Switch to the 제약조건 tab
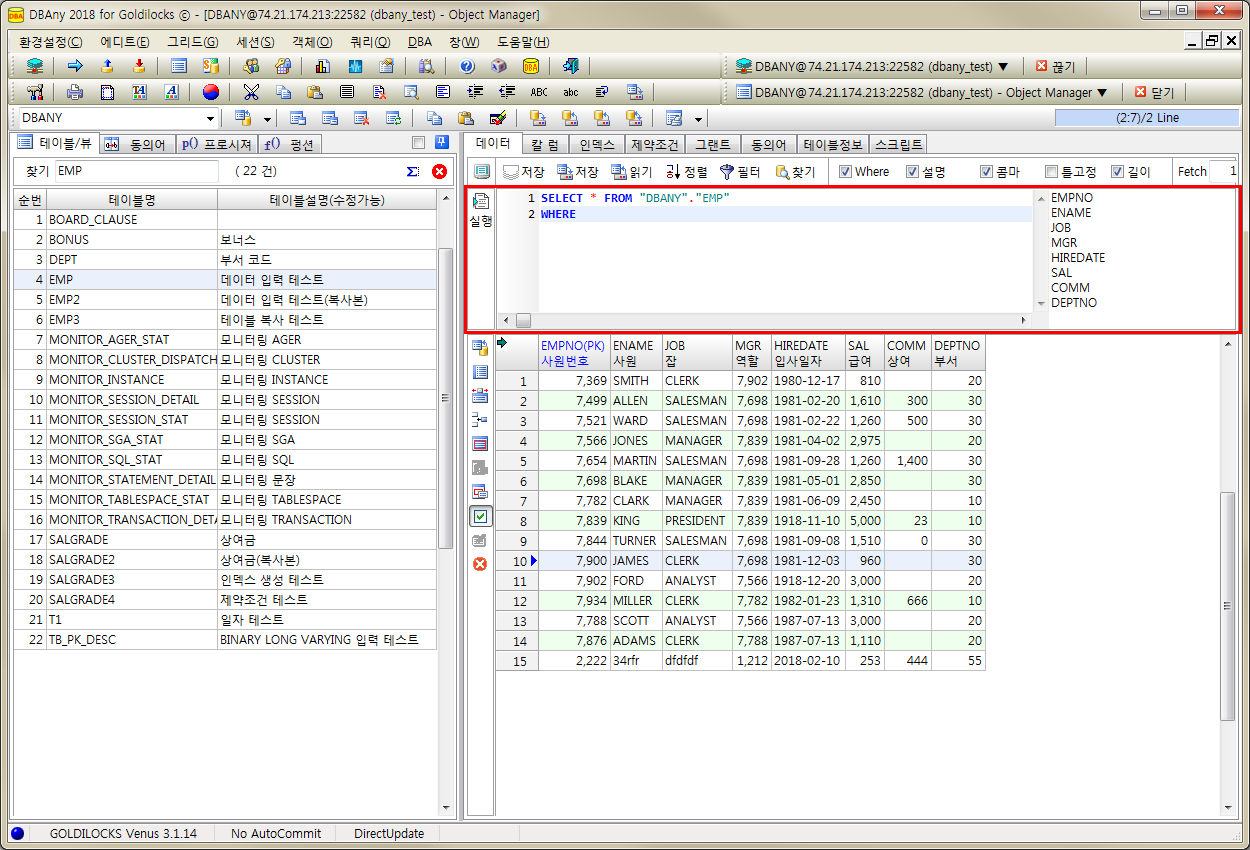 click(x=655, y=144)
